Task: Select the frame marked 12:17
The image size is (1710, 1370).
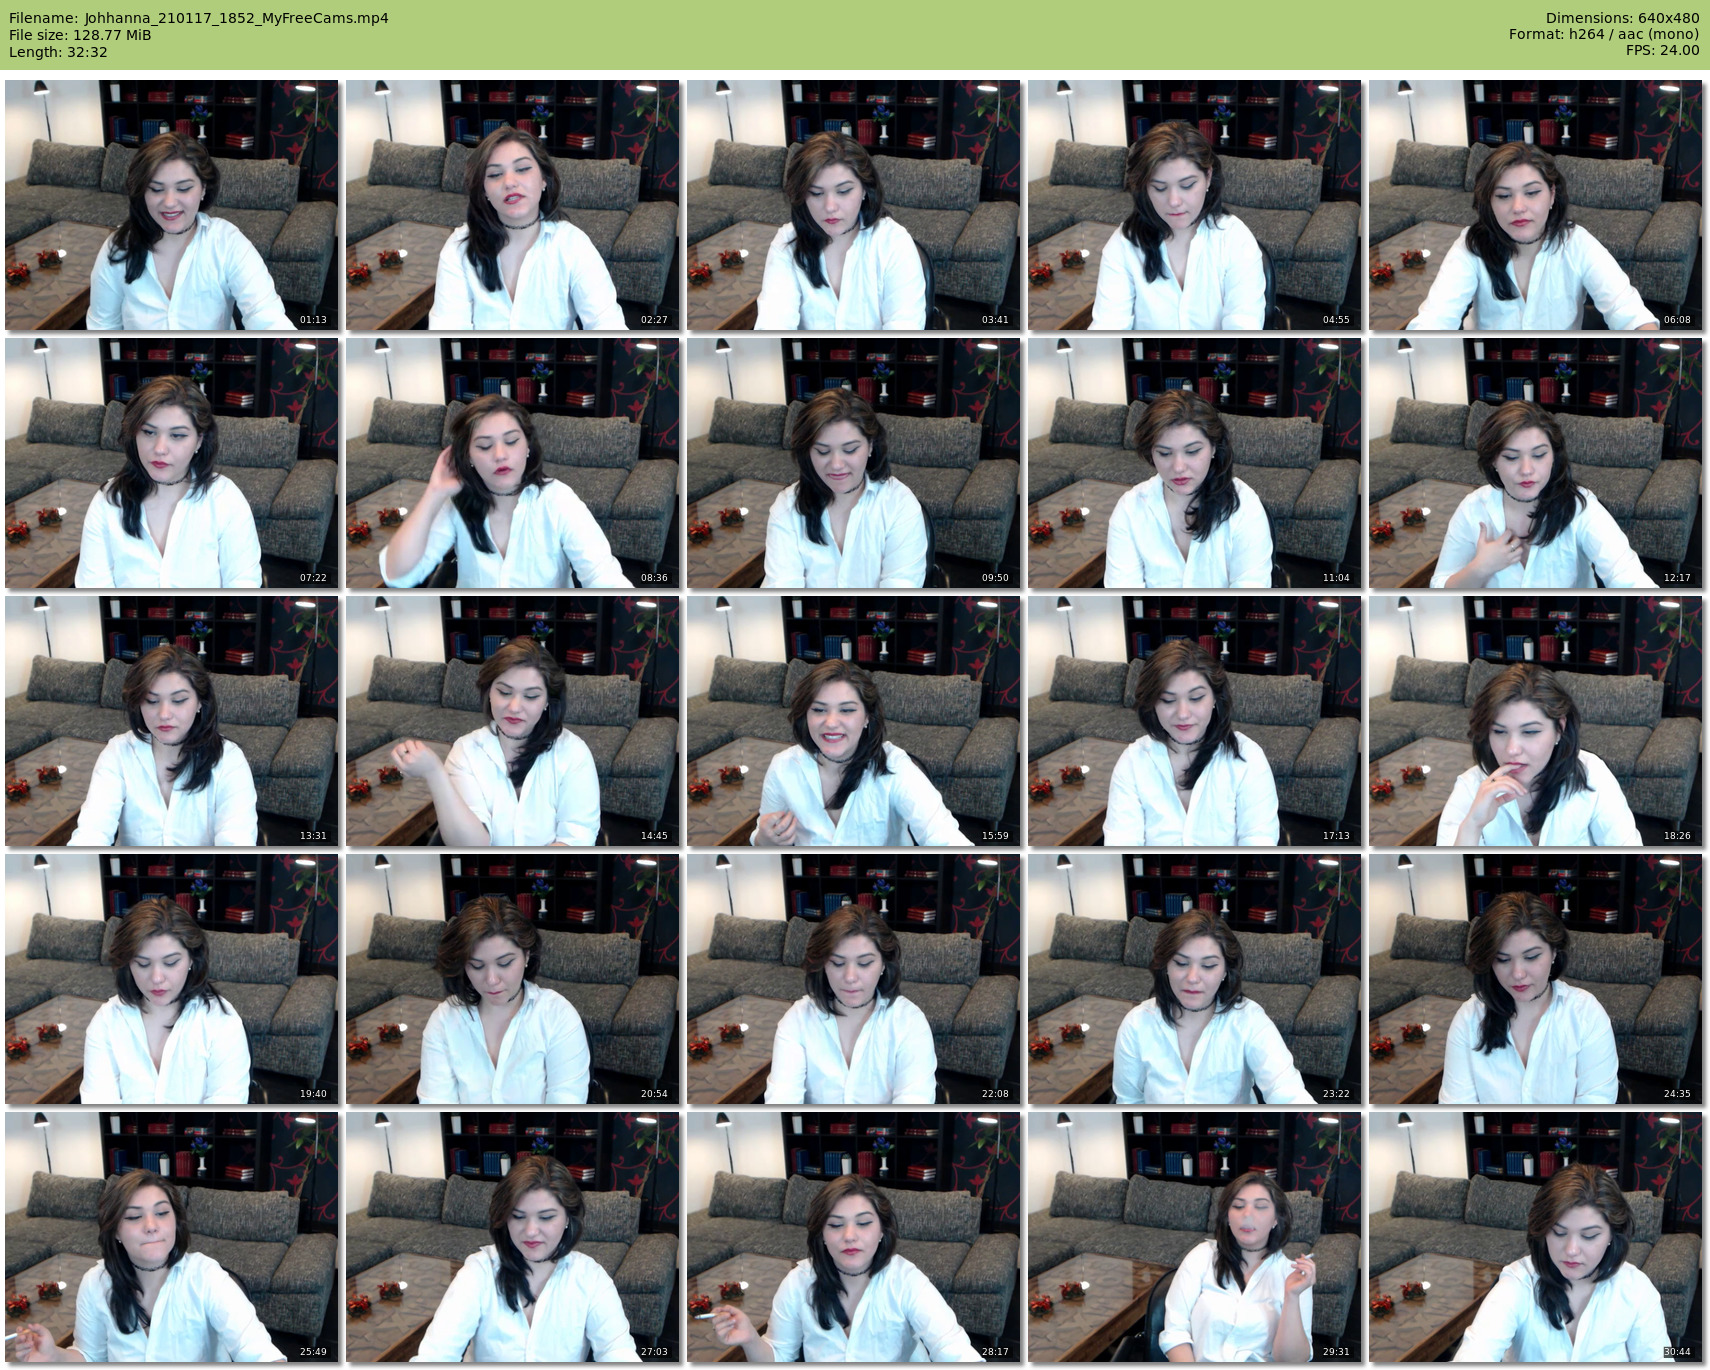Action: pos(1535,463)
